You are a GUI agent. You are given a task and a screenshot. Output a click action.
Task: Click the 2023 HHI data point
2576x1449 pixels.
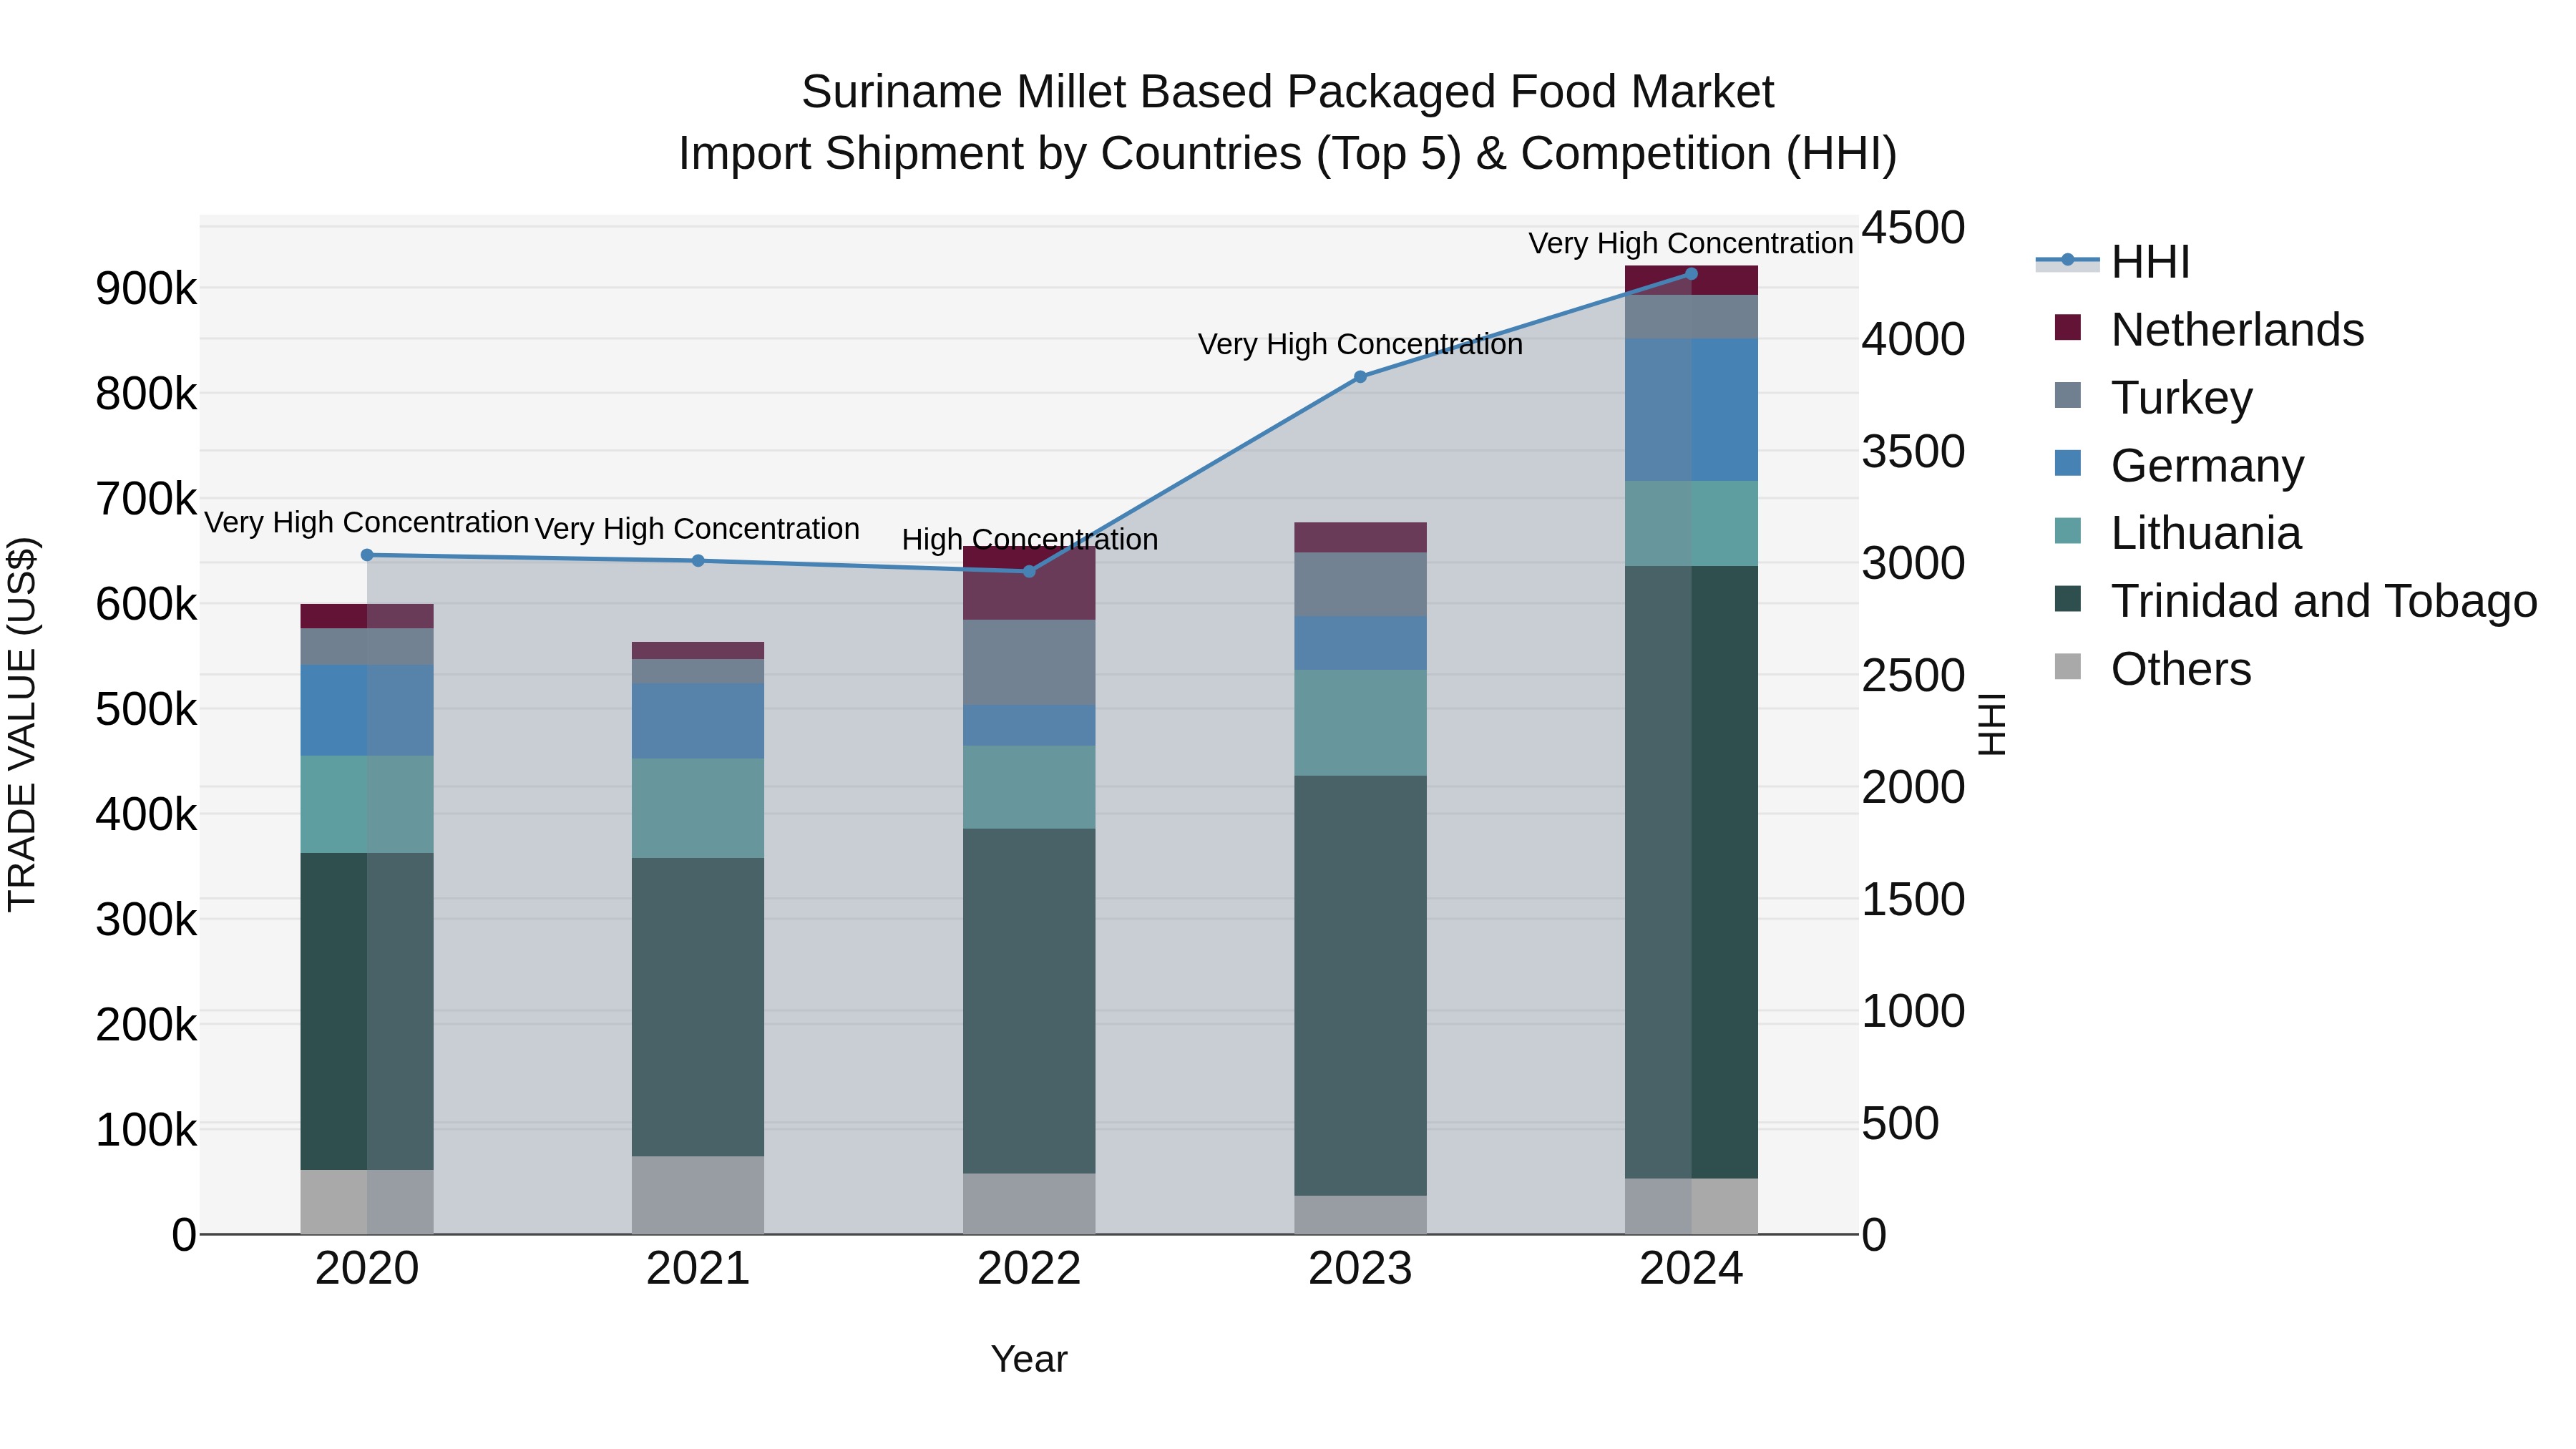[1360, 377]
